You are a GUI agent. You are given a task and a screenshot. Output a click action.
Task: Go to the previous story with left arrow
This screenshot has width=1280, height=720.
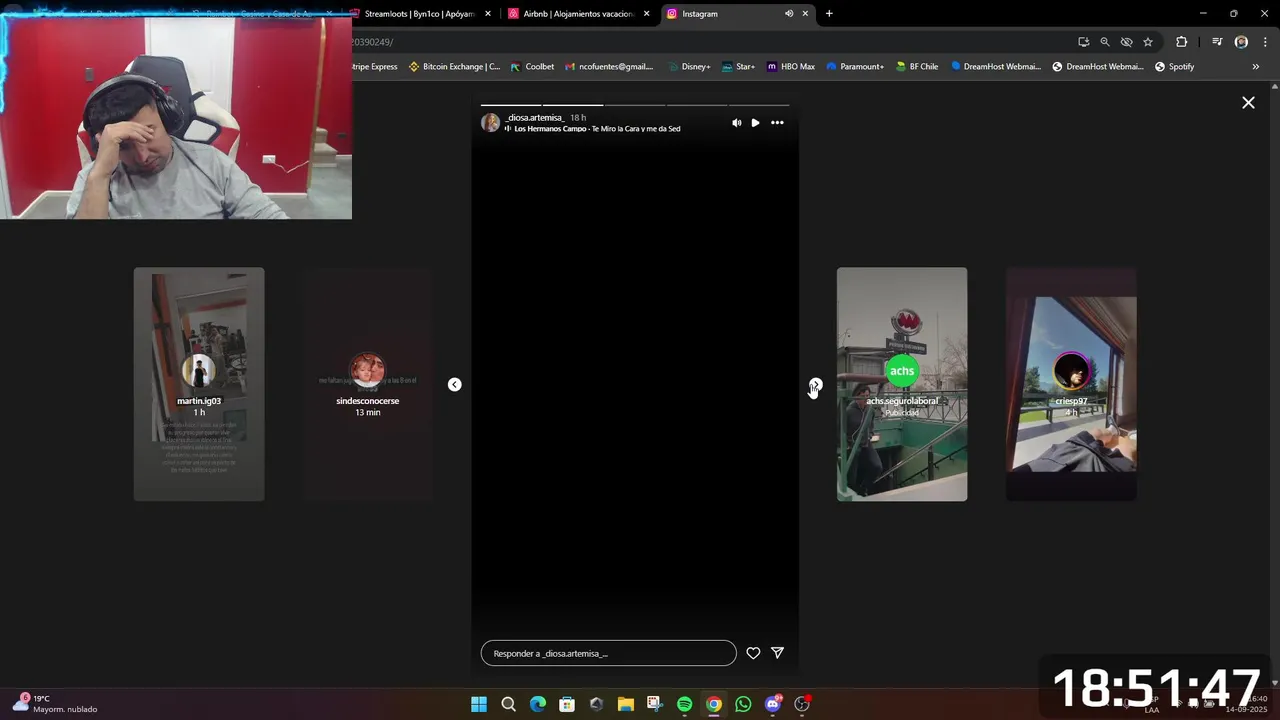[x=455, y=384]
